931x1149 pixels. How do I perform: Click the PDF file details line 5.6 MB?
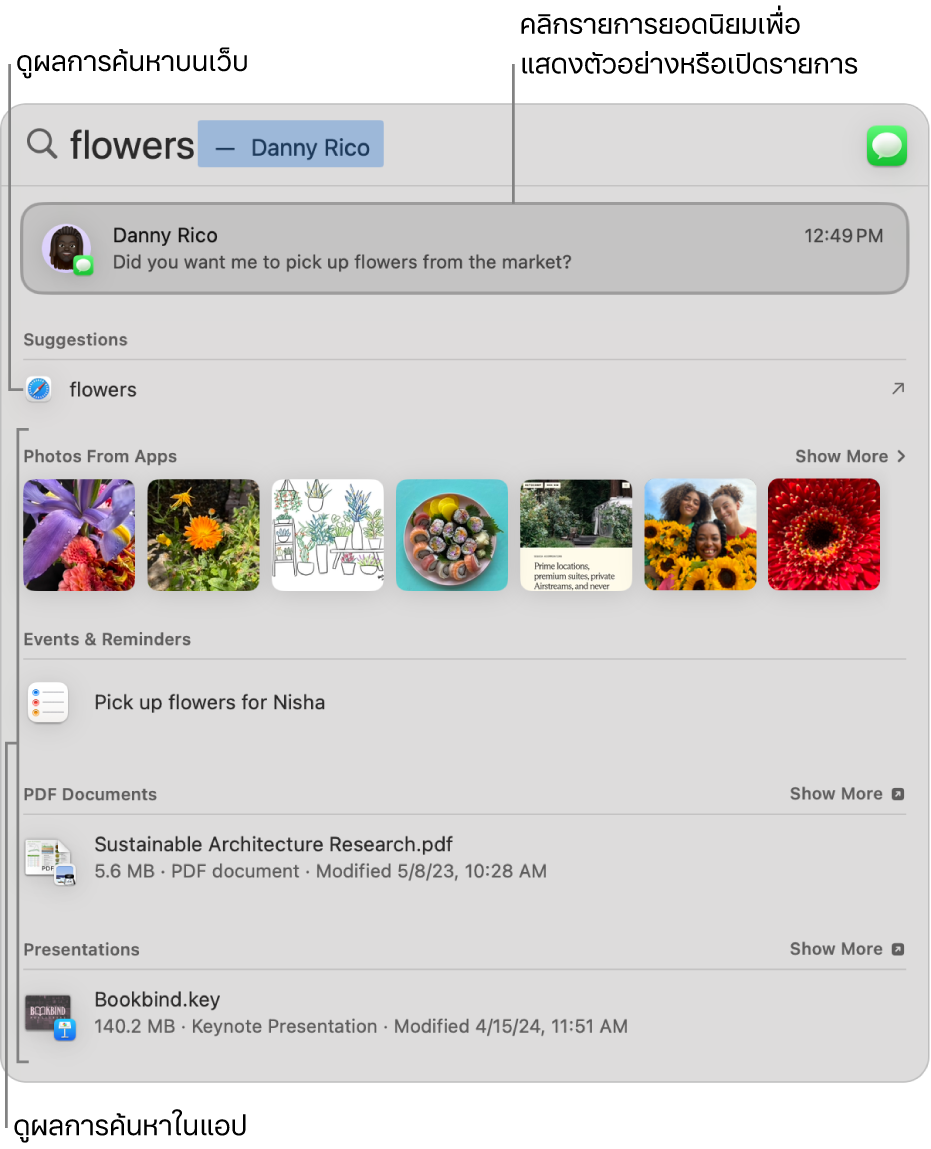320,871
